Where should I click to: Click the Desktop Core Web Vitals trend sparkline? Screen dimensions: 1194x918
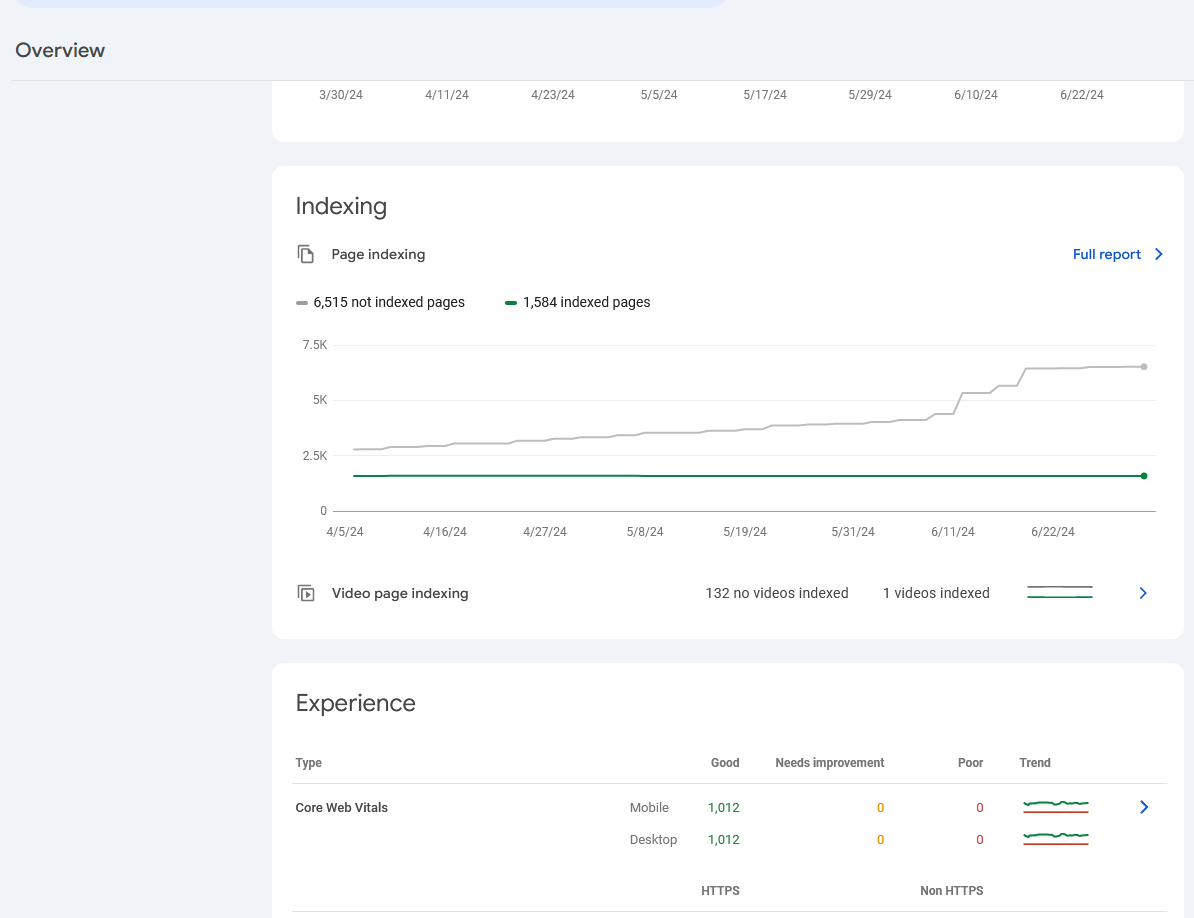(x=1055, y=839)
